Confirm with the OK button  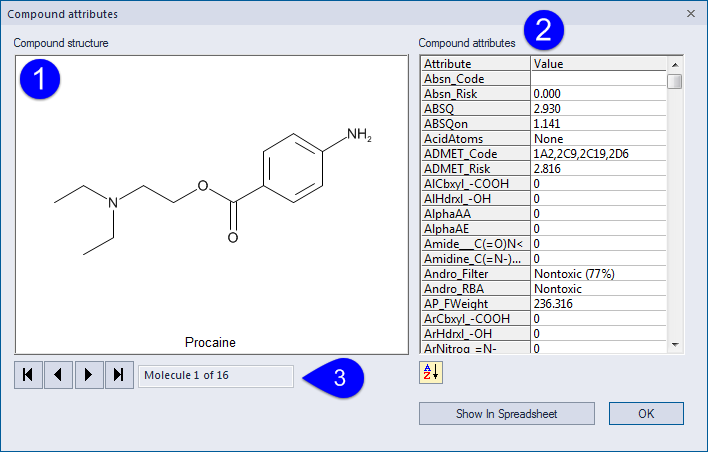pyautogui.click(x=646, y=414)
